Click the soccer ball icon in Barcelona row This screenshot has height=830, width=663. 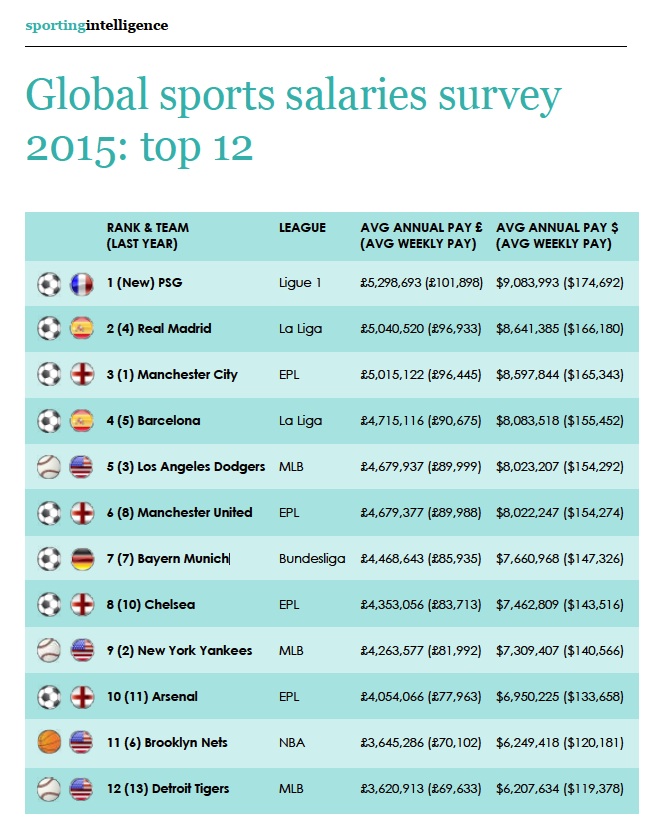(49, 421)
